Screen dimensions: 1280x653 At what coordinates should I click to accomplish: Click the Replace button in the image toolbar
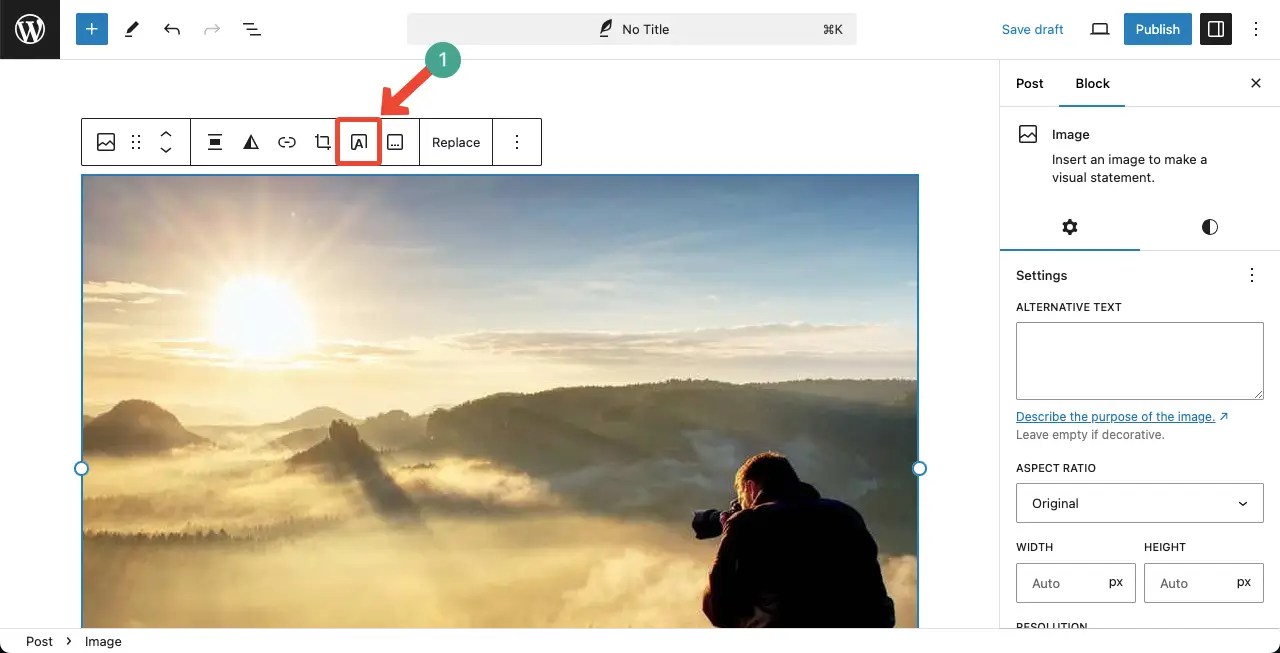pyautogui.click(x=456, y=141)
